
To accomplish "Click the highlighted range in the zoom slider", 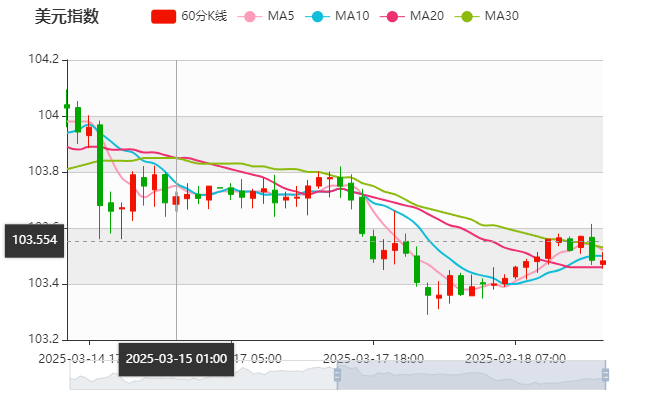I will point(472,375).
